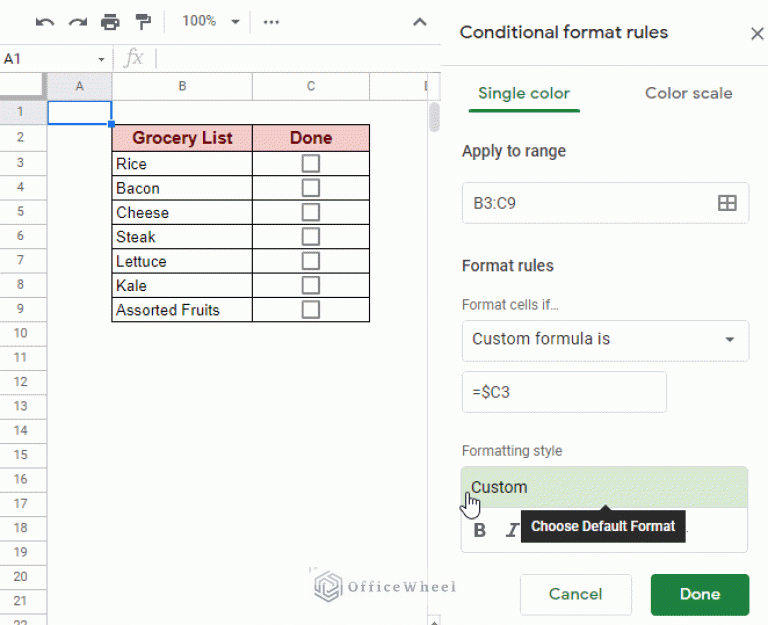This screenshot has height=625, width=768.
Task: Open the more toolbar options ellipsis
Action: click(271, 22)
